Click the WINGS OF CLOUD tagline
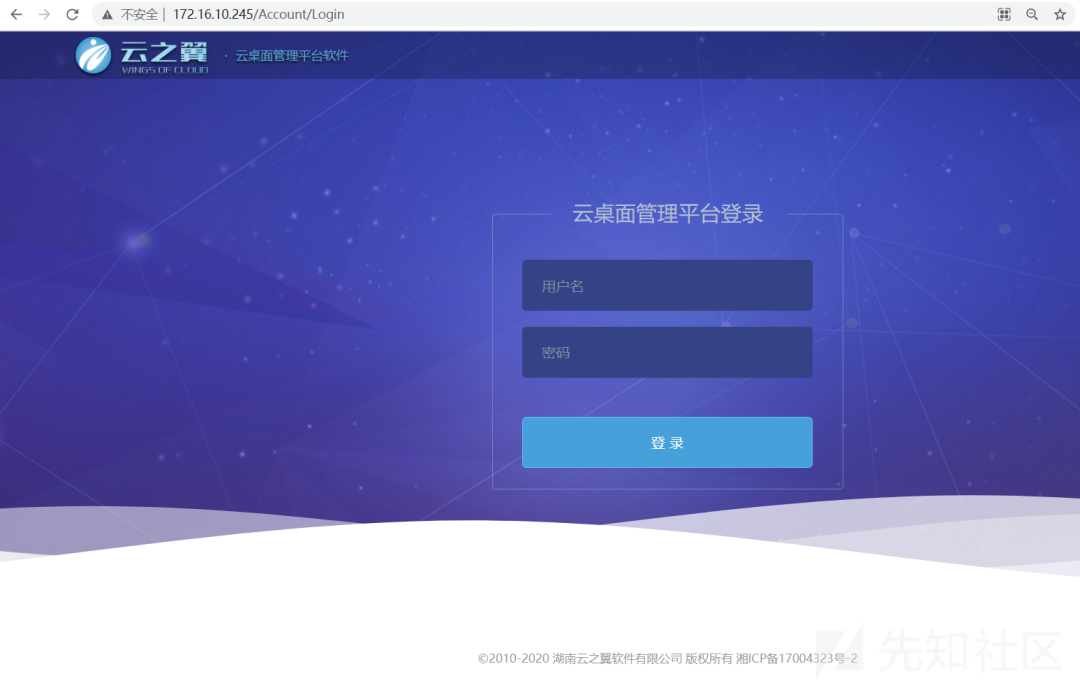Viewport: 1080px width, 685px height. tap(165, 70)
